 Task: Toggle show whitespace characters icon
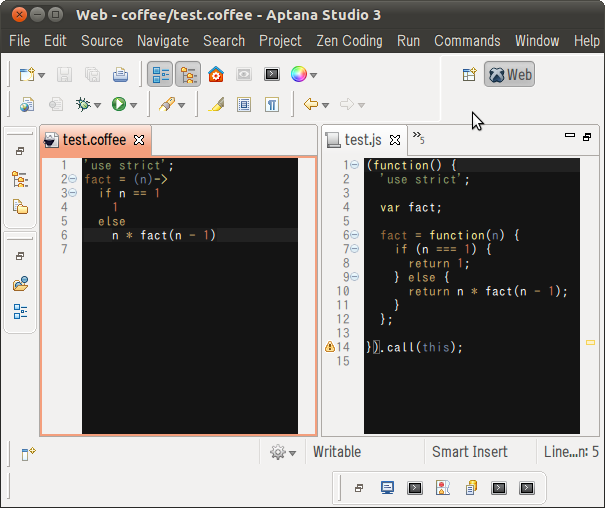pyautogui.click(x=272, y=105)
